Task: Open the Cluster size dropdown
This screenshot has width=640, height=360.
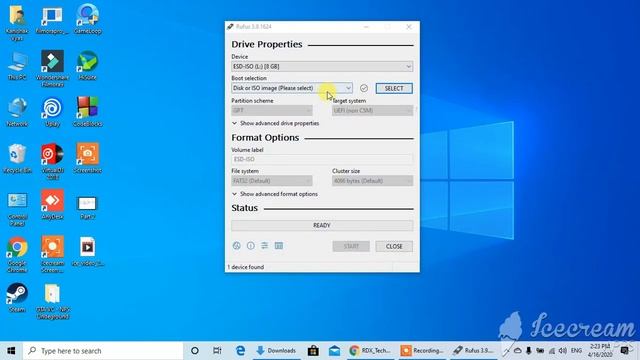Action: point(372,181)
